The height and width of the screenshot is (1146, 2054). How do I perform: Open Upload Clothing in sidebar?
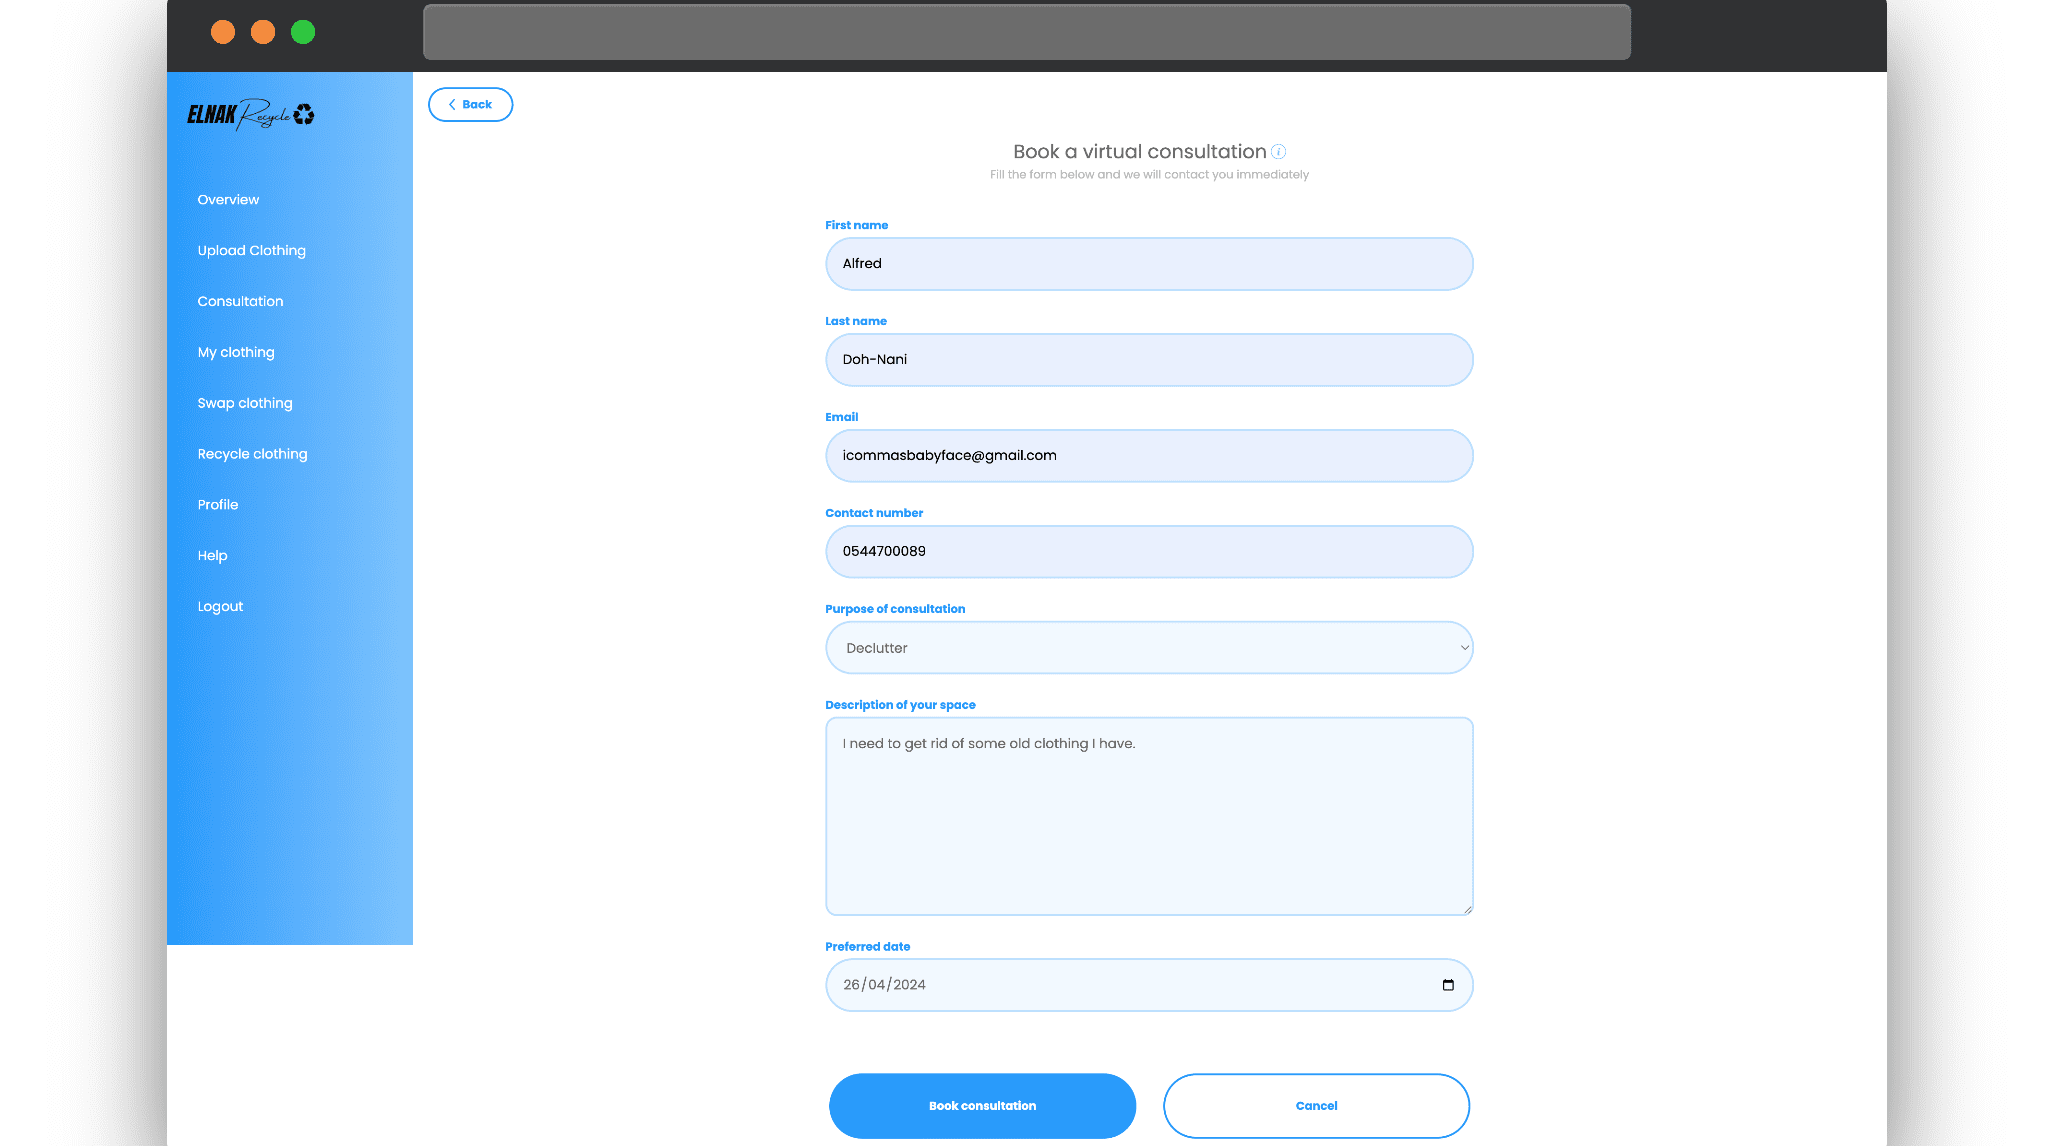[251, 251]
